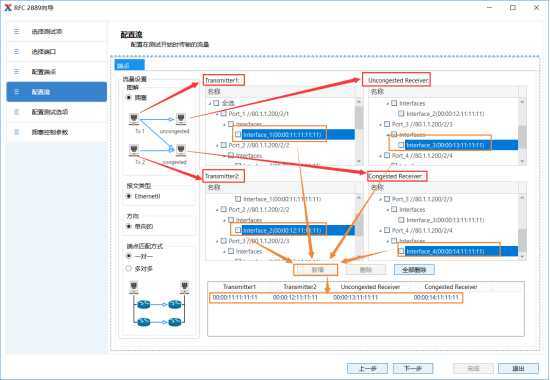550x380 pixels.
Task: Click the Transmitter2 tree vertical scrollbar
Action: pyautogui.click(x=359, y=227)
